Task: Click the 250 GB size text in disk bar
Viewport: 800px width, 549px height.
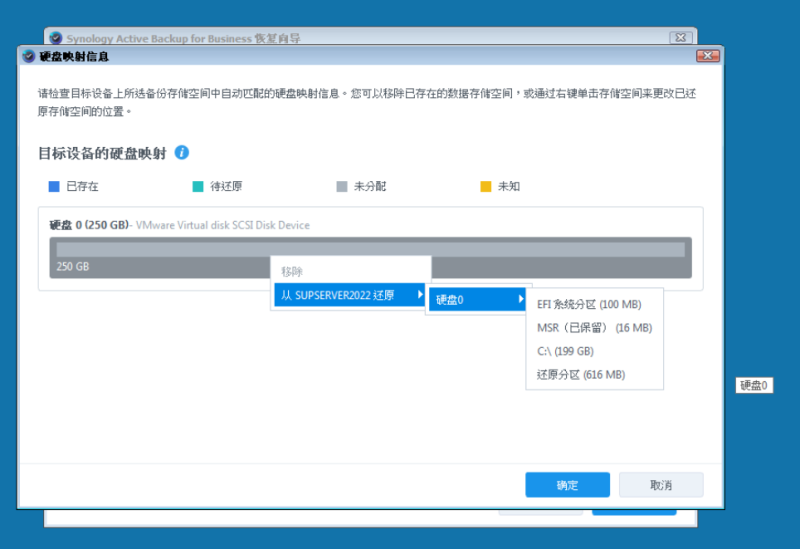Action: click(x=72, y=266)
